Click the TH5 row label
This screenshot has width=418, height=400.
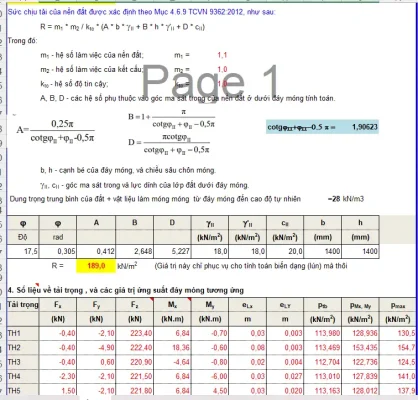click(x=23, y=390)
